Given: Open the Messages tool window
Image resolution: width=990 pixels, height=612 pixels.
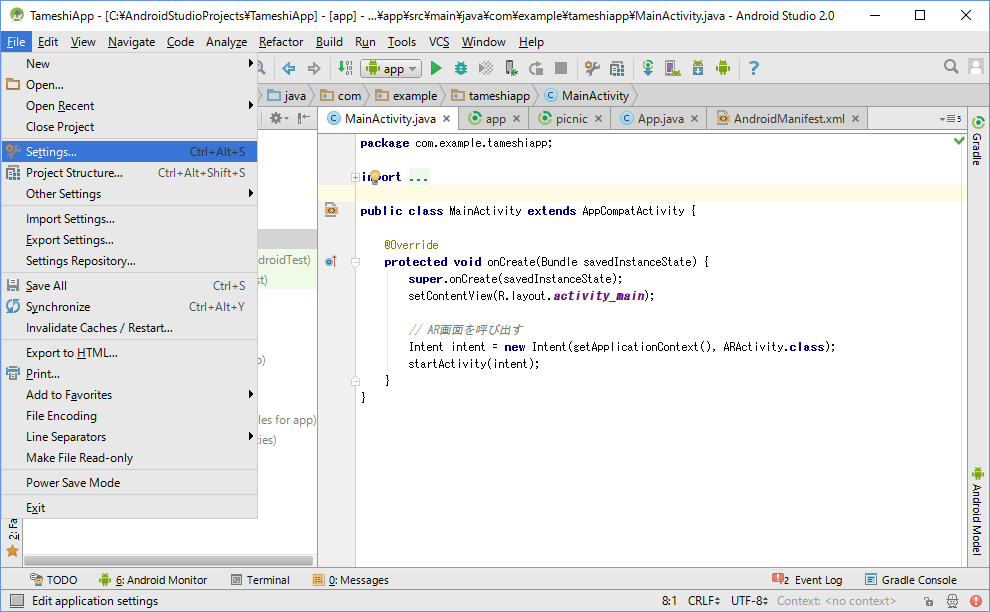Looking at the screenshot, I should coord(351,580).
